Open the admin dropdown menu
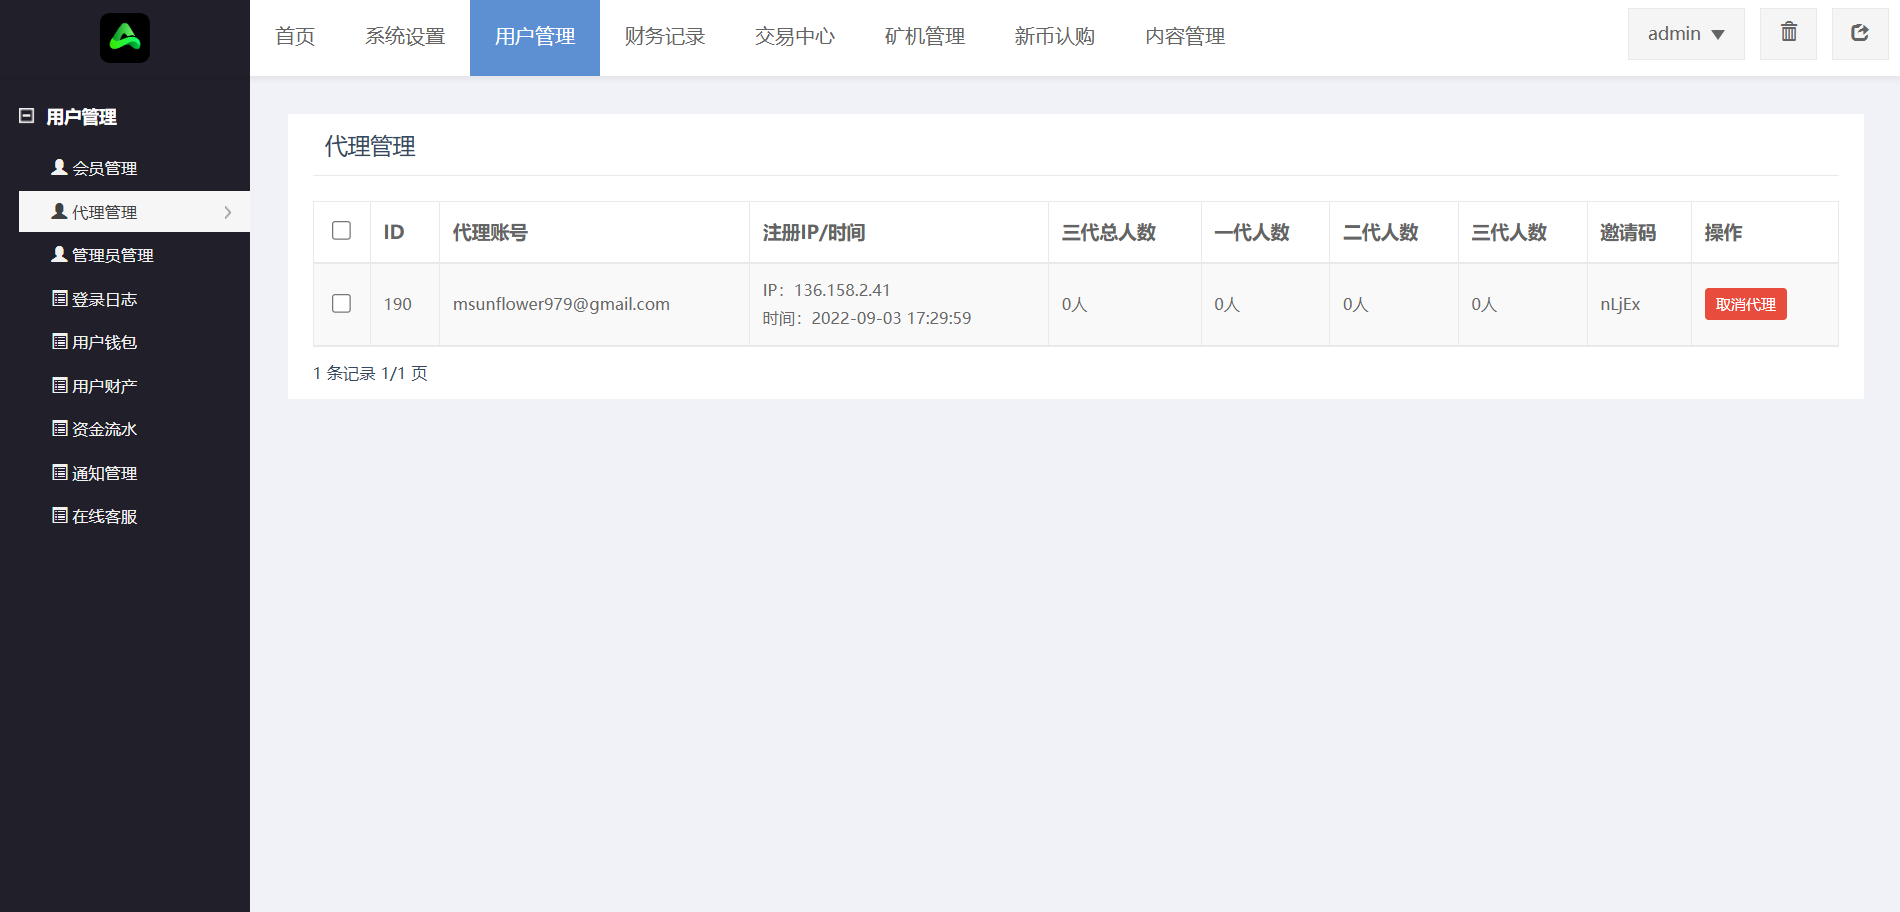The height and width of the screenshot is (912, 1900). coord(1685,34)
